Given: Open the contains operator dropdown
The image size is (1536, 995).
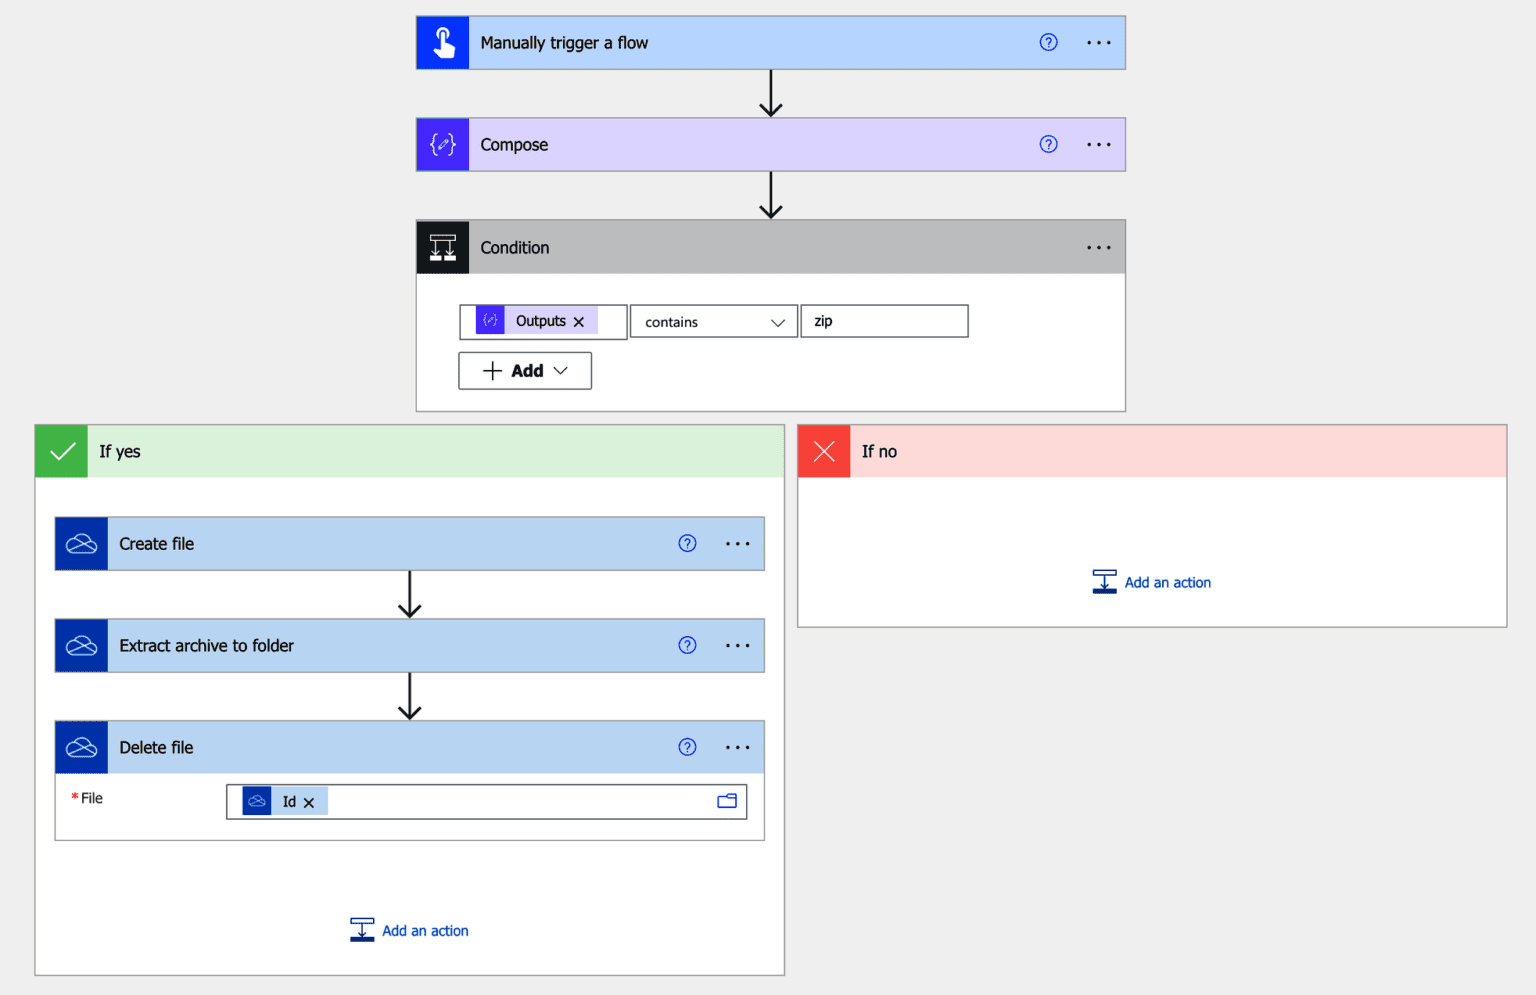Looking at the screenshot, I should pyautogui.click(x=777, y=321).
